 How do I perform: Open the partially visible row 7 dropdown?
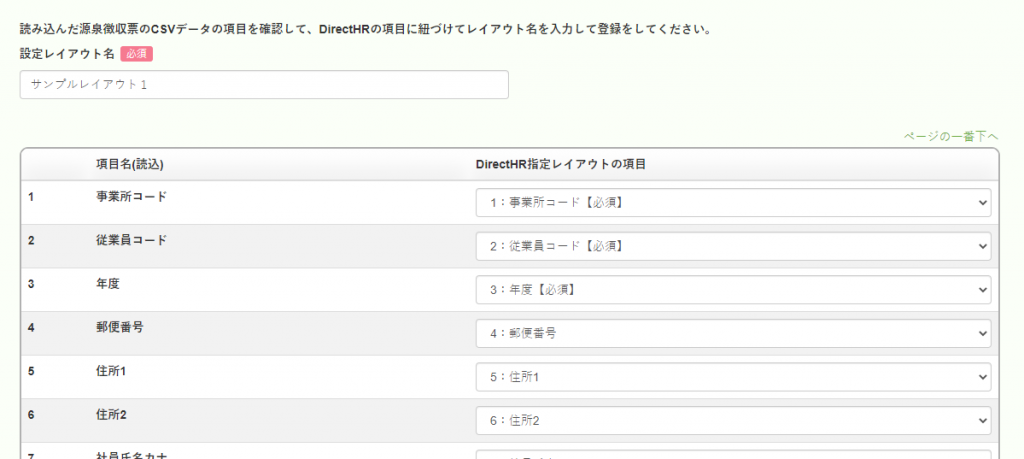[733, 454]
